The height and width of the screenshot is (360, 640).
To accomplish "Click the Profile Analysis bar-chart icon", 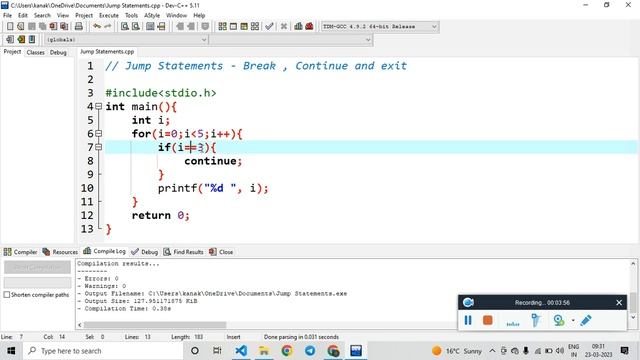I will (298, 27).
